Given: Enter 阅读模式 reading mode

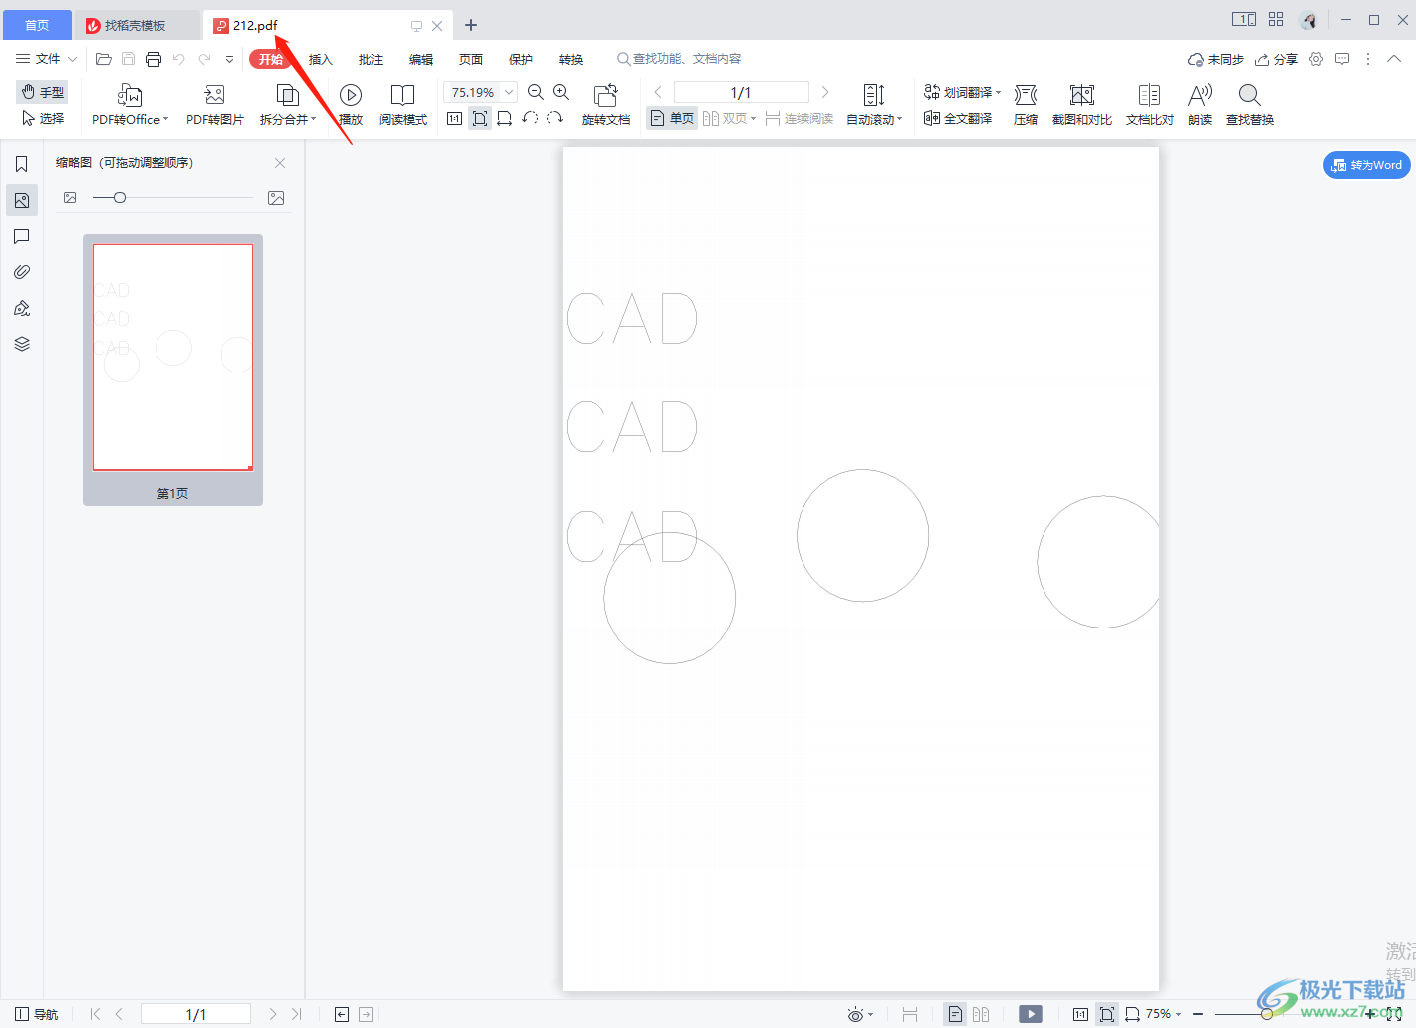Looking at the screenshot, I should [403, 104].
